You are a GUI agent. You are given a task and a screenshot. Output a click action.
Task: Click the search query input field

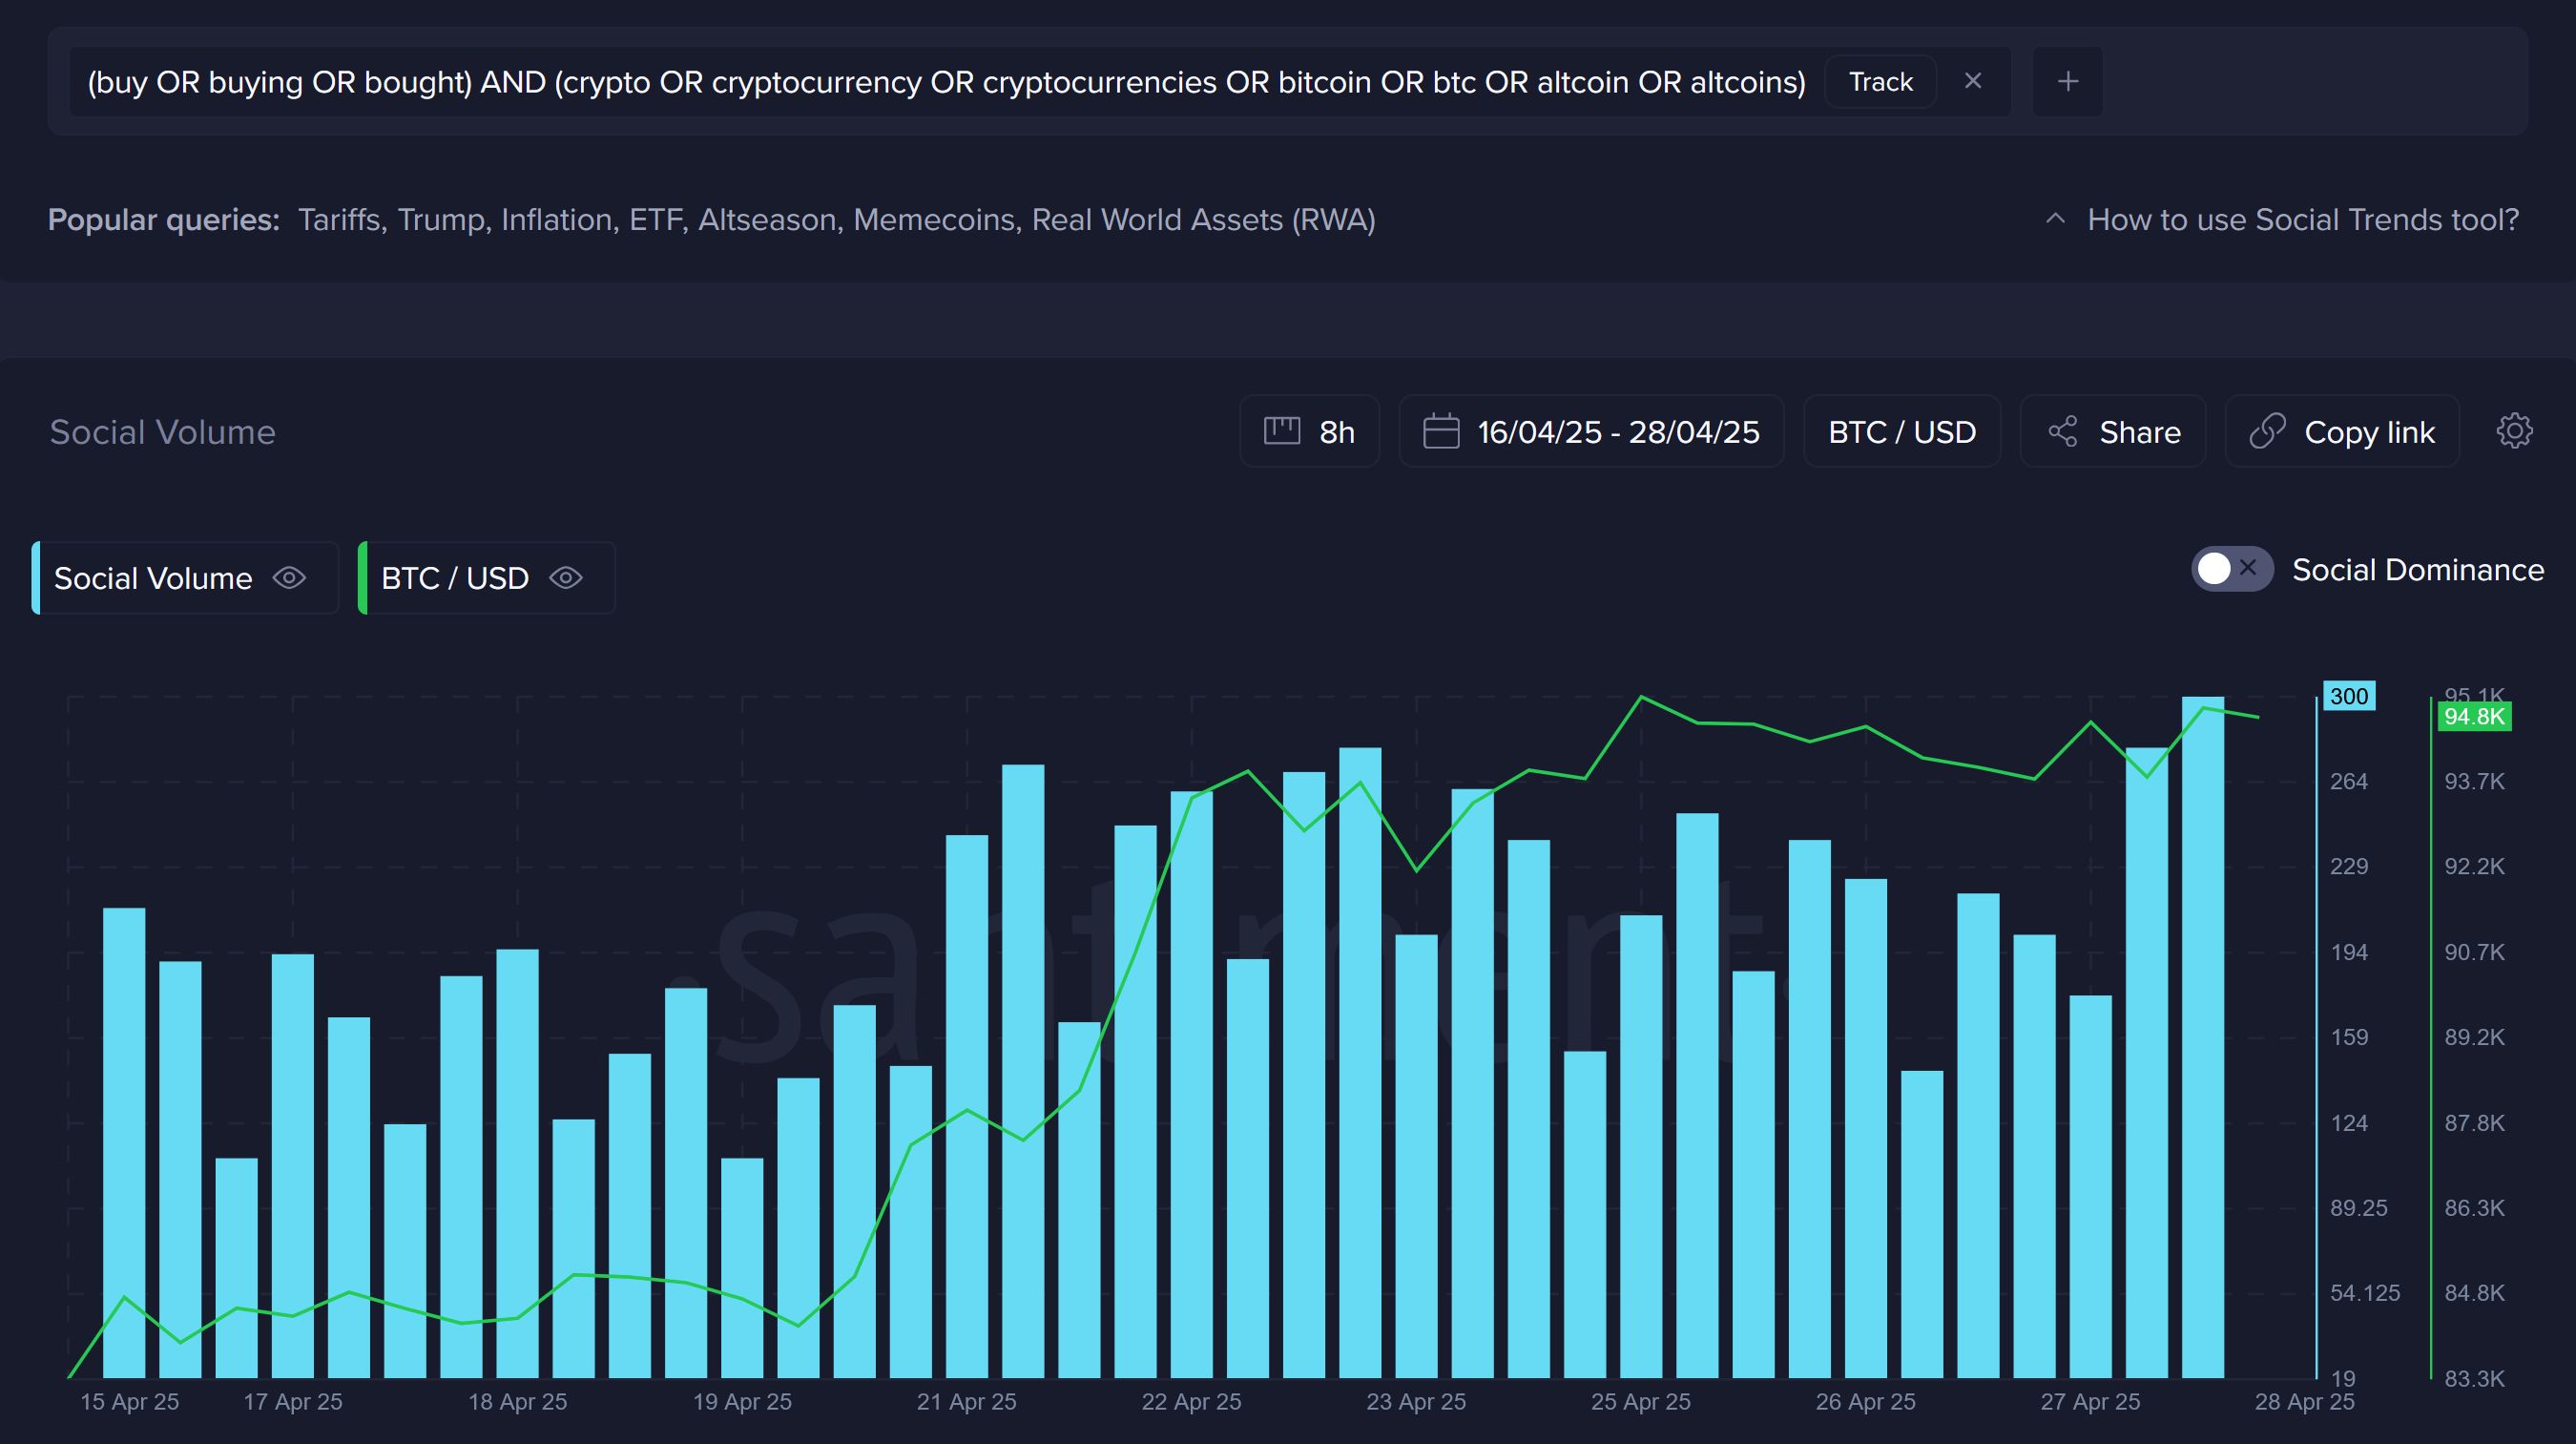pyautogui.click(x=945, y=81)
